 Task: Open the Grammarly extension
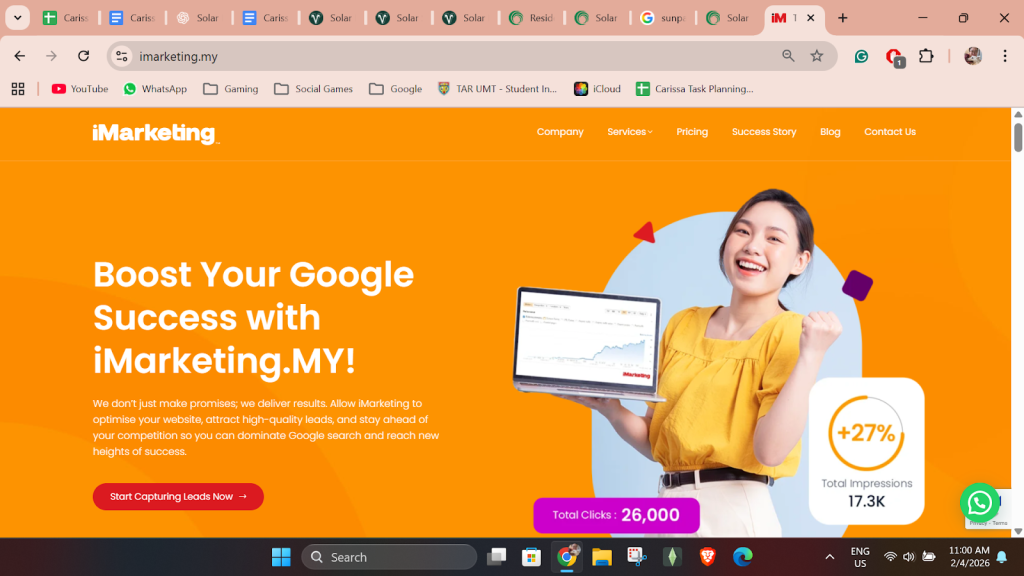pyautogui.click(x=861, y=56)
